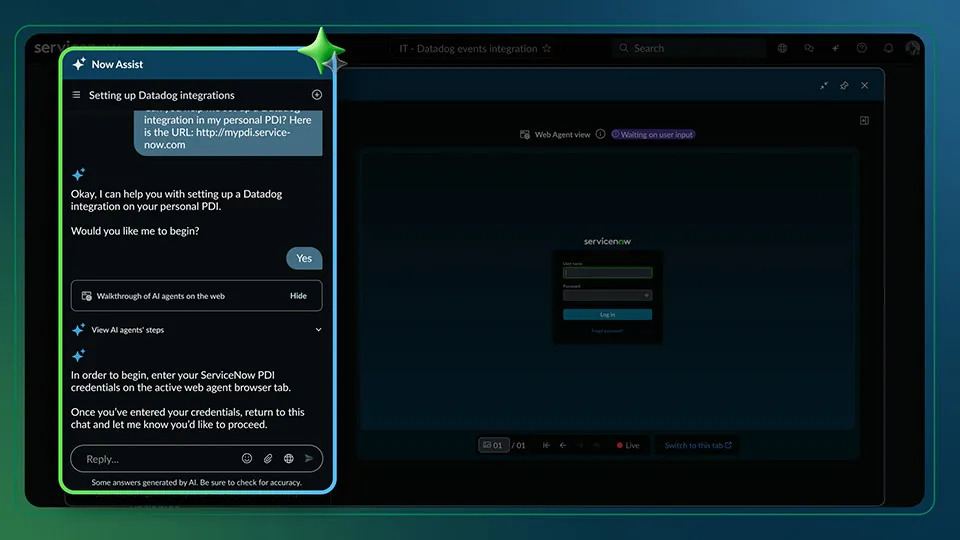Viewport: 960px width, 540px height.
Task: Click the Yes reply bubble
Action: click(x=304, y=258)
